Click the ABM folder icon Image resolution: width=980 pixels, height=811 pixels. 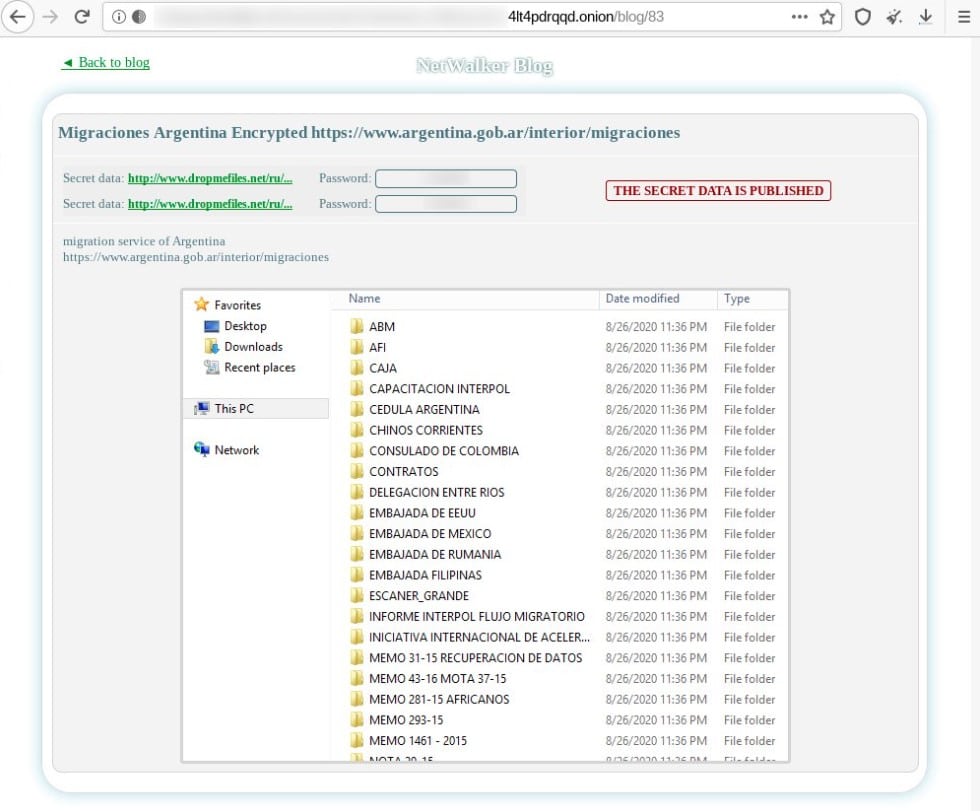[357, 326]
